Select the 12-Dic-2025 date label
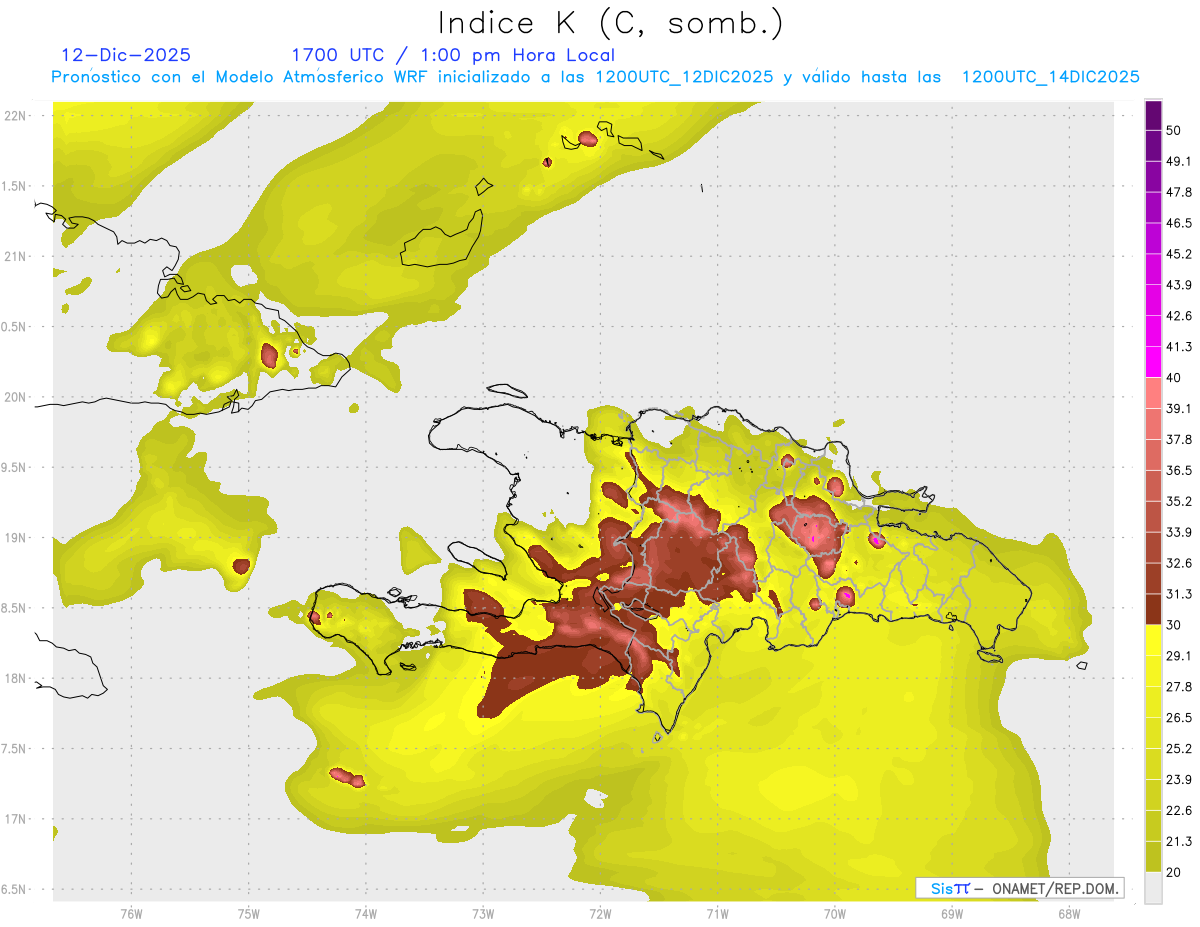The height and width of the screenshot is (927, 1200). (126, 55)
